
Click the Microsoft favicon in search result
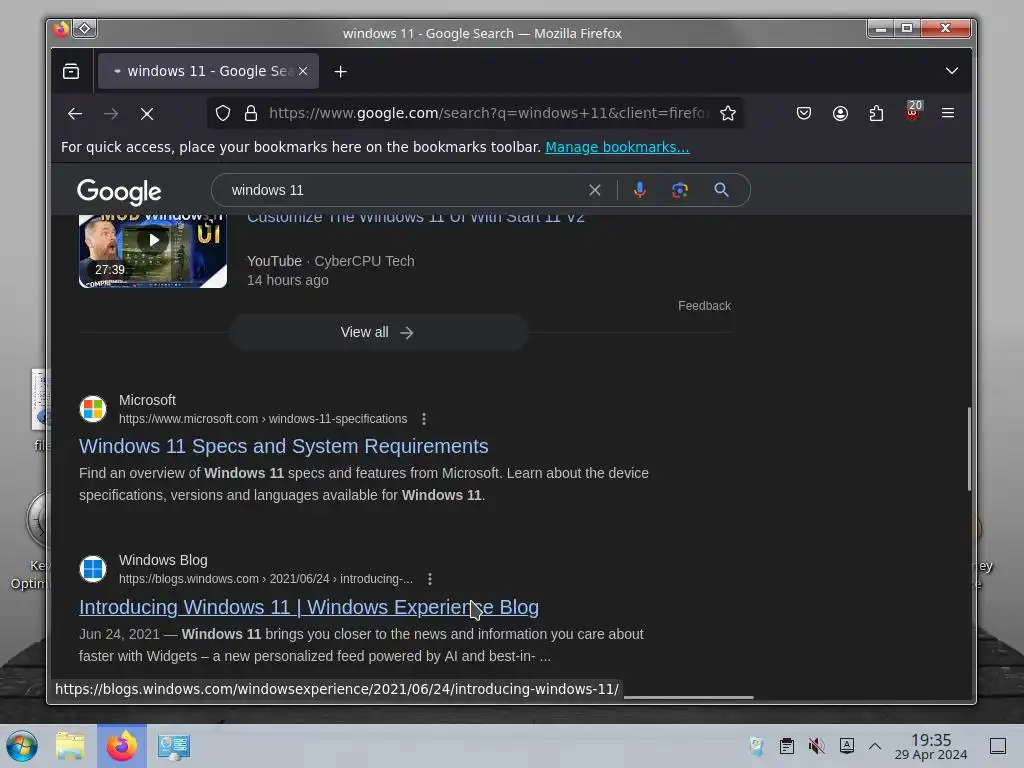(x=93, y=409)
